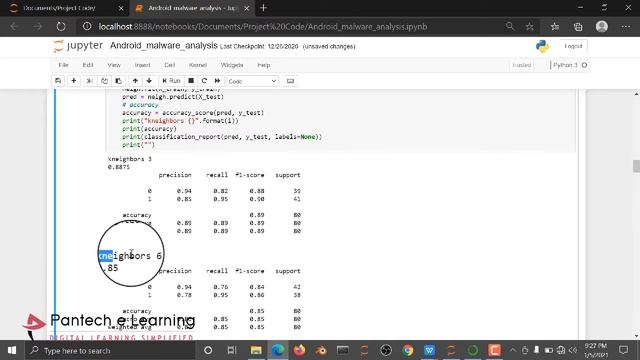Open Google Chrome from the taskbar
The image size is (640, 360).
tap(407, 350)
